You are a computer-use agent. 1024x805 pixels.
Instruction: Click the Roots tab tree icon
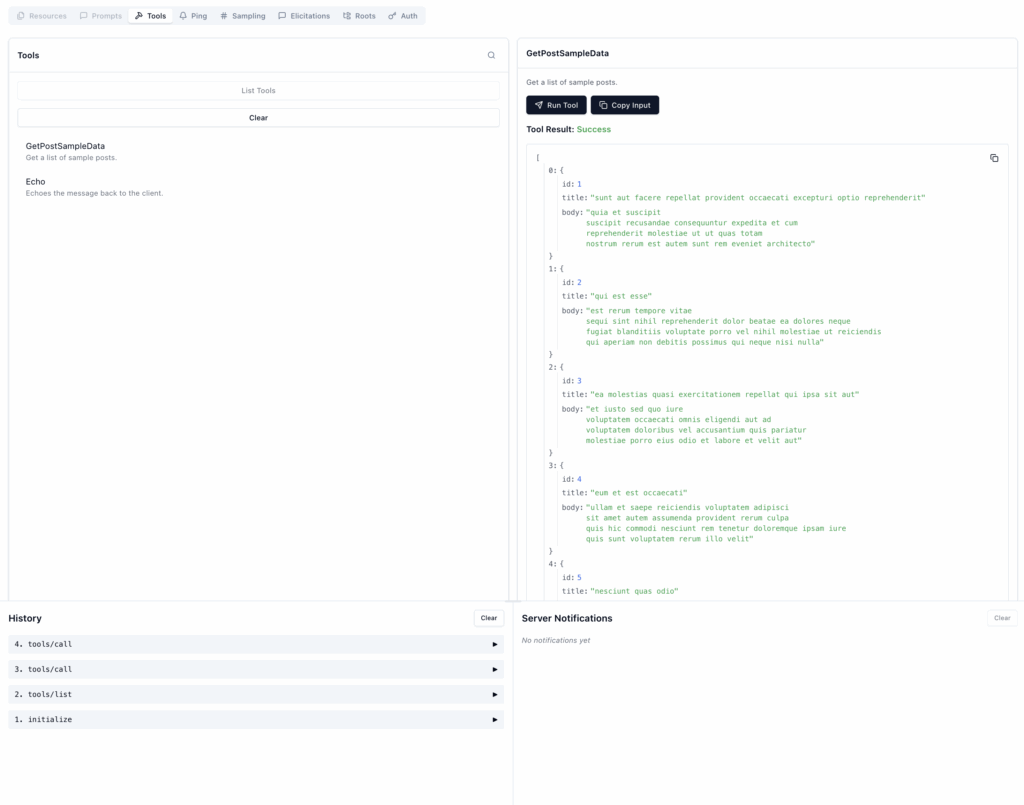347,16
